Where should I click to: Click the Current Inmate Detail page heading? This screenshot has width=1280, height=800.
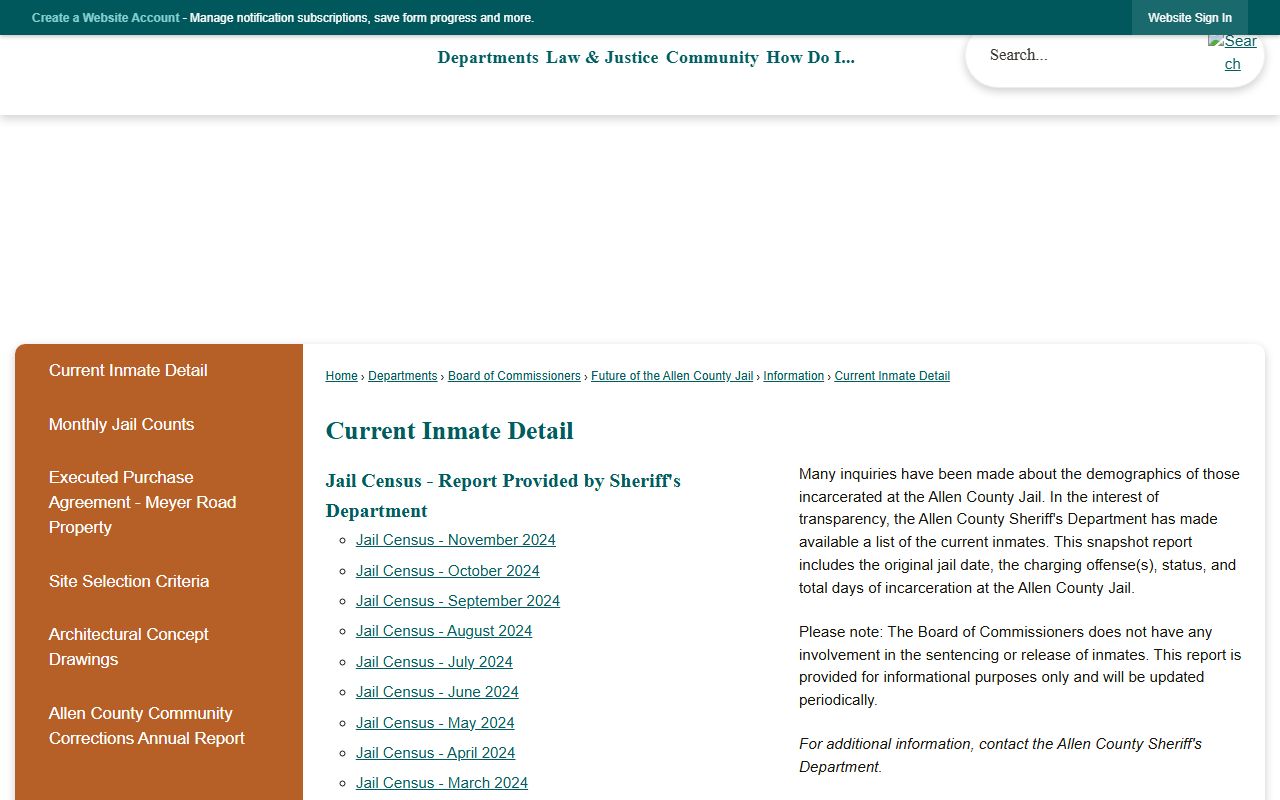(x=450, y=431)
